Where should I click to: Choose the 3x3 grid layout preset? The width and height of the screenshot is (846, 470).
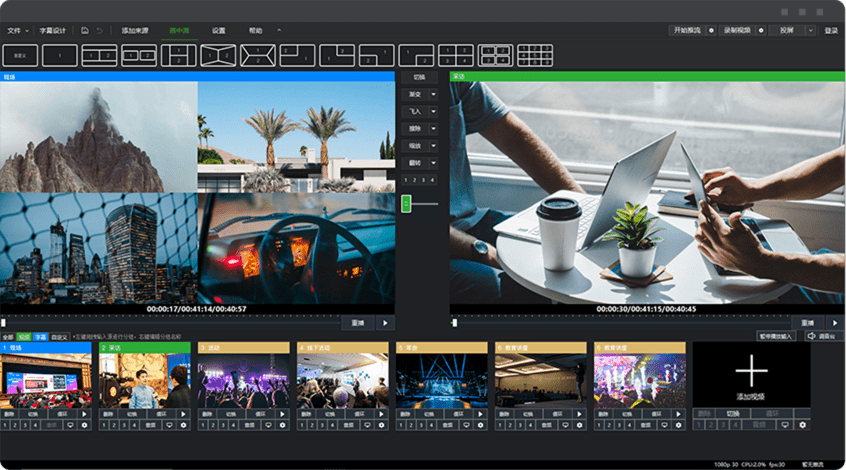pos(535,55)
